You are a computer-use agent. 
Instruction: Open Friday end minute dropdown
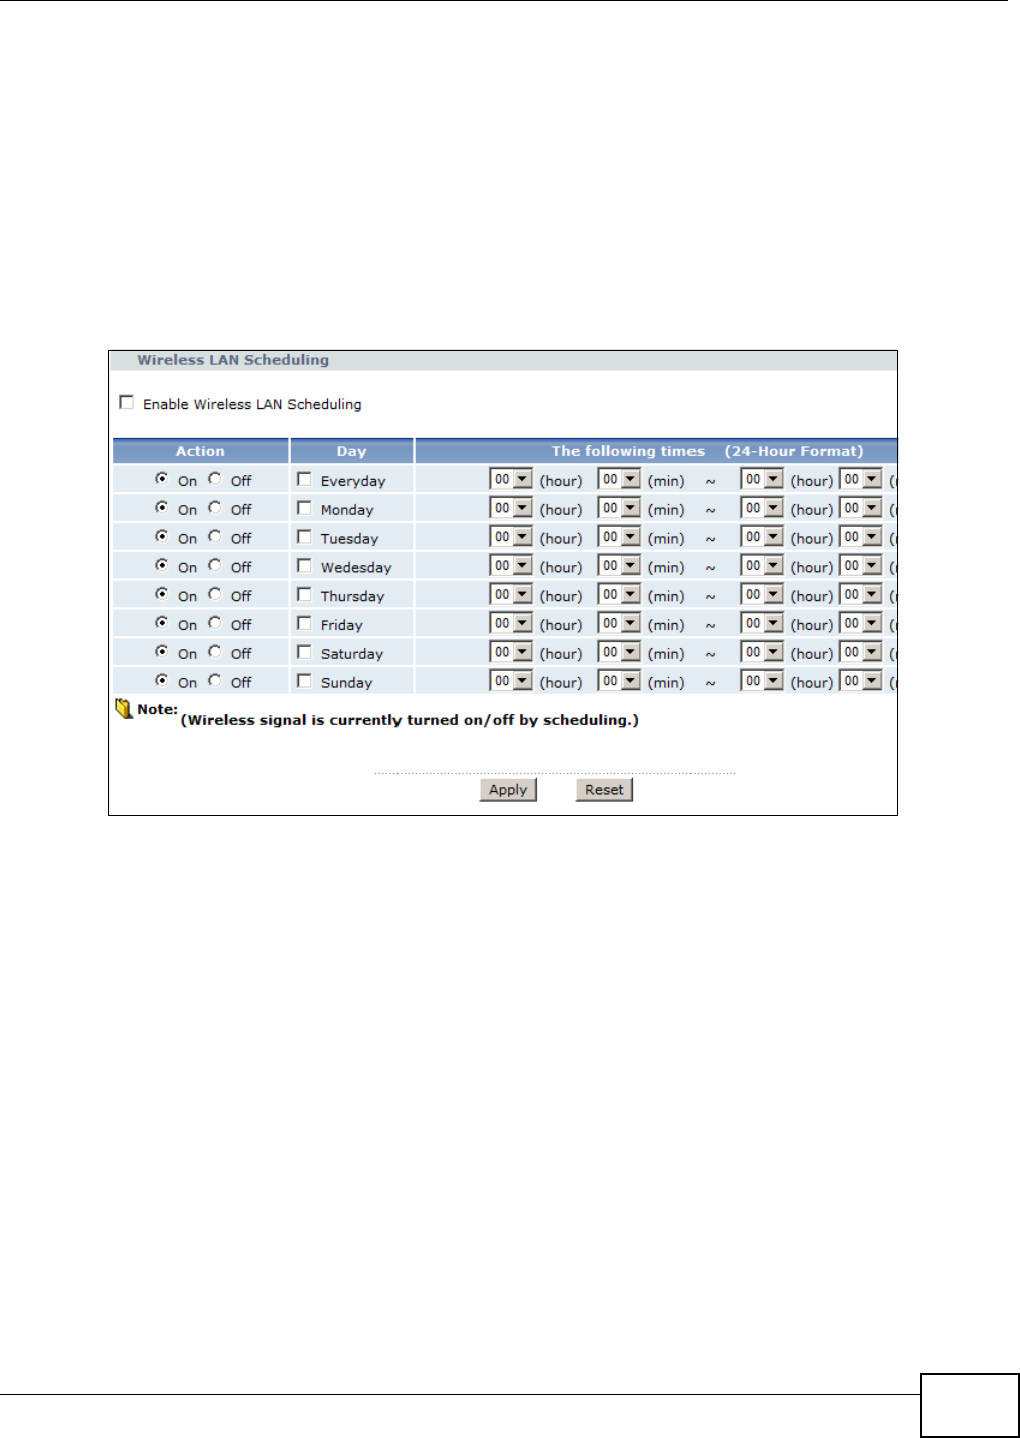[x=861, y=624]
